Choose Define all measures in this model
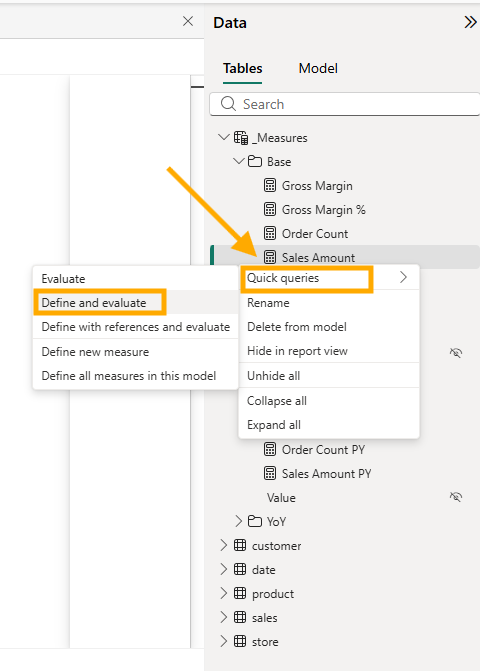The image size is (480, 671). point(135,376)
